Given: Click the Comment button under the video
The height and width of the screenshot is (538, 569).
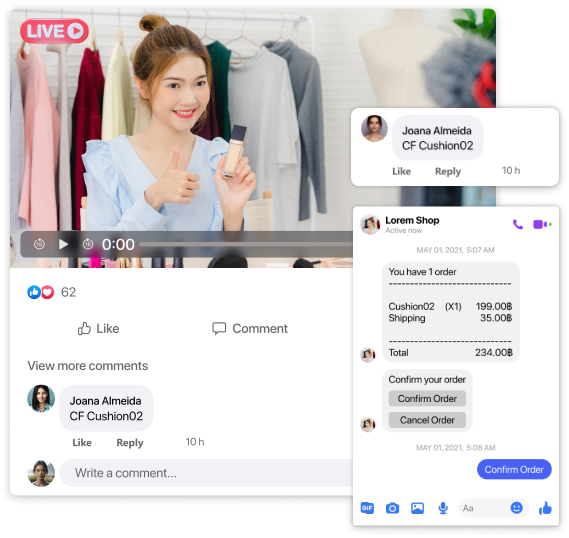Looking at the screenshot, I should point(250,329).
